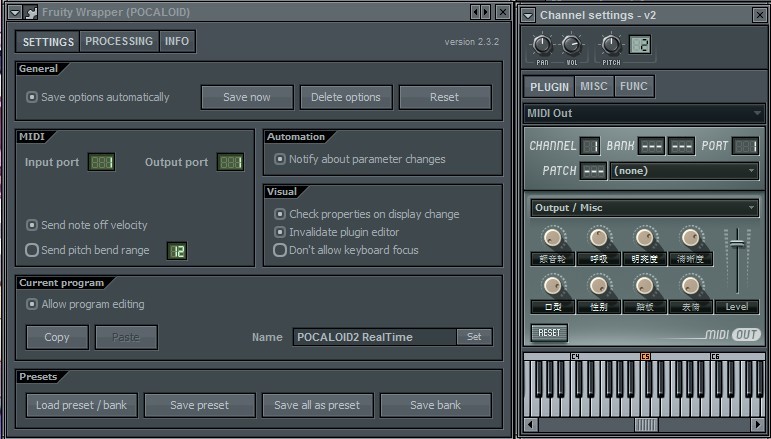Viewport: 771px width, 439px height.
Task: Select the FUNC tab in Channel settings
Action: 633,87
